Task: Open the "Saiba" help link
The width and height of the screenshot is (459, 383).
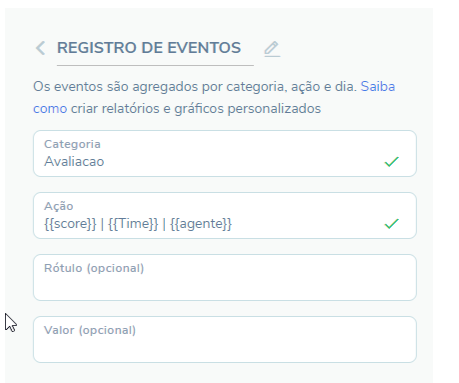Action: click(x=378, y=87)
